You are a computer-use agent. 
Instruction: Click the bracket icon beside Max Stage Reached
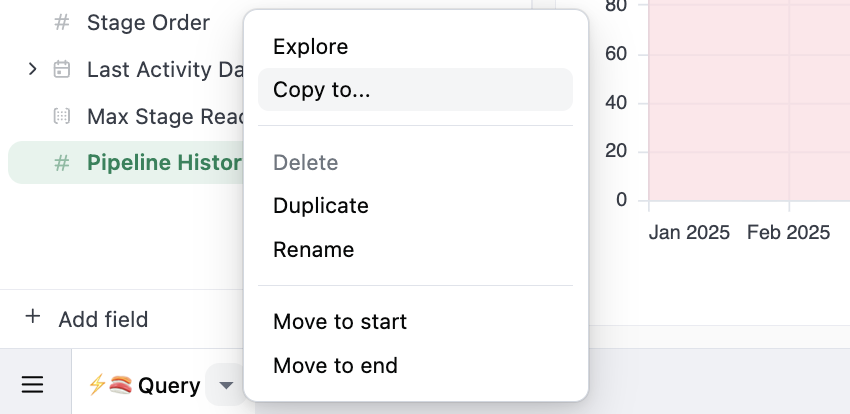(x=62, y=117)
